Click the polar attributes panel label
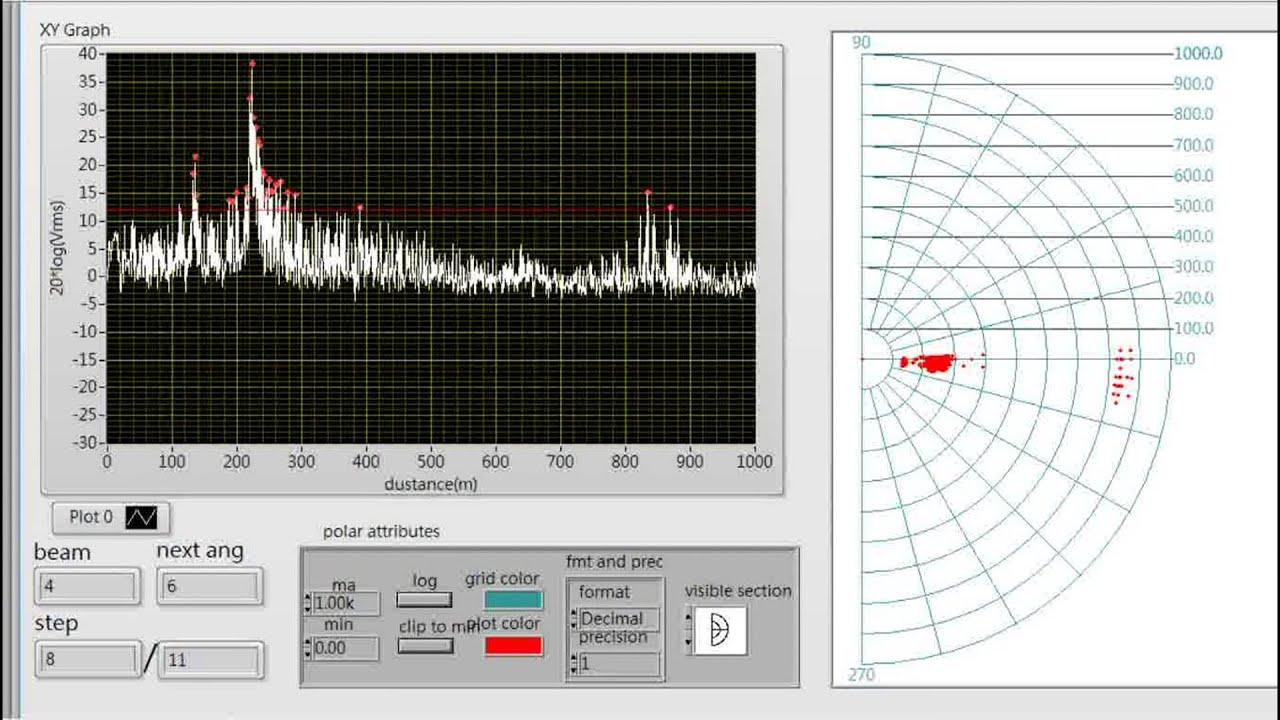1280x720 pixels. click(x=381, y=532)
